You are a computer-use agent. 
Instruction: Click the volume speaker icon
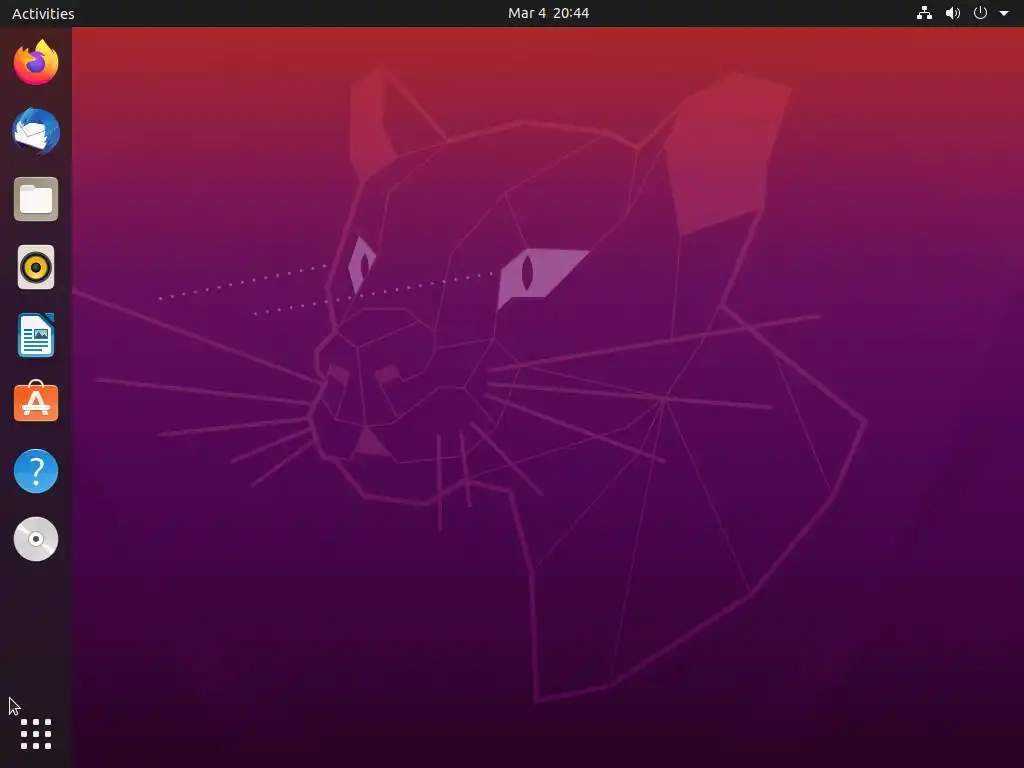pos(953,13)
